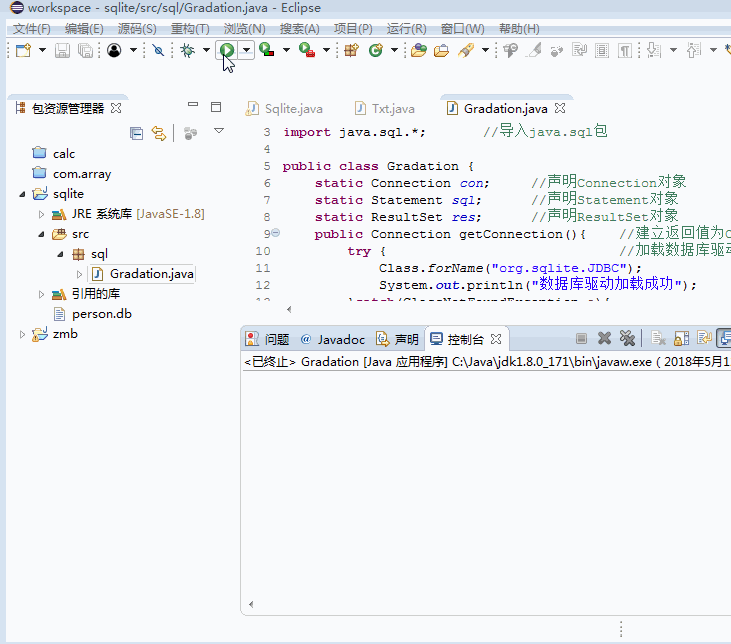Image resolution: width=731 pixels, height=644 pixels.
Task: Toggle Link with Editor
Action: (159, 134)
